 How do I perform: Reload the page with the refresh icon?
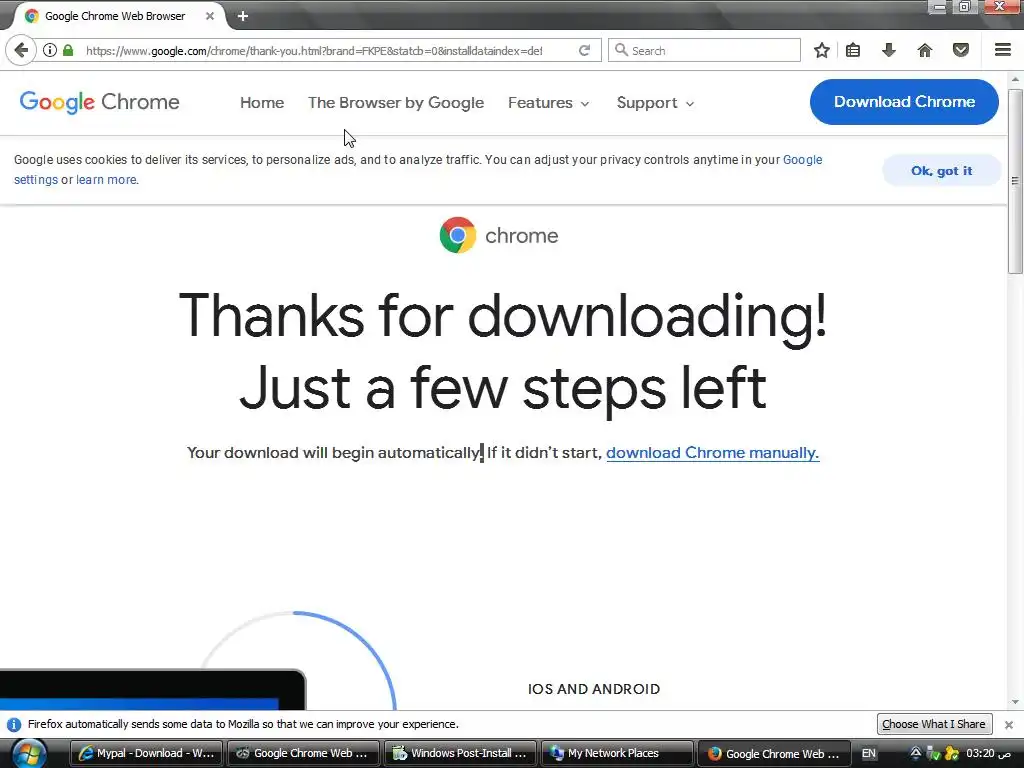584,50
